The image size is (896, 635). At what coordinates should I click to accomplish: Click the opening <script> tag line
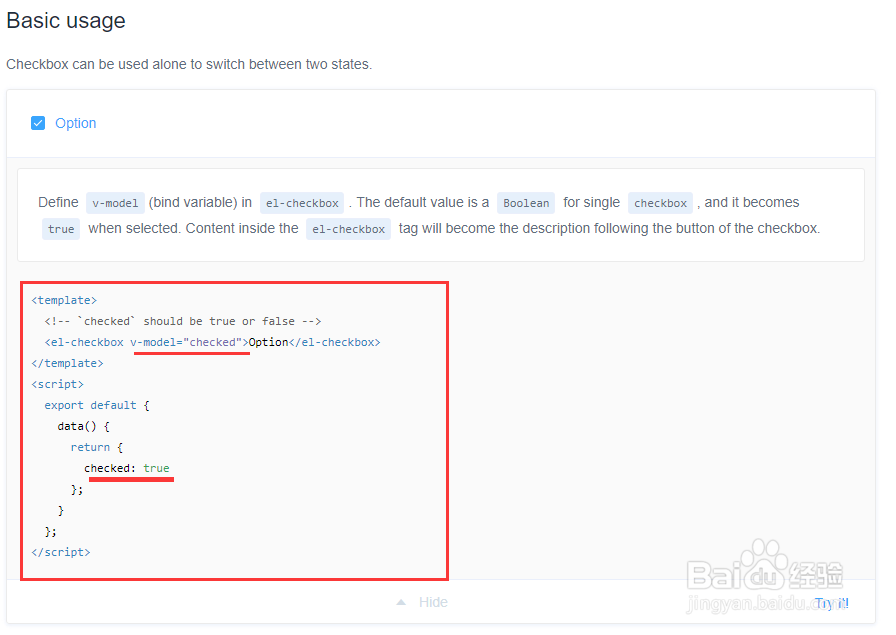(x=58, y=384)
